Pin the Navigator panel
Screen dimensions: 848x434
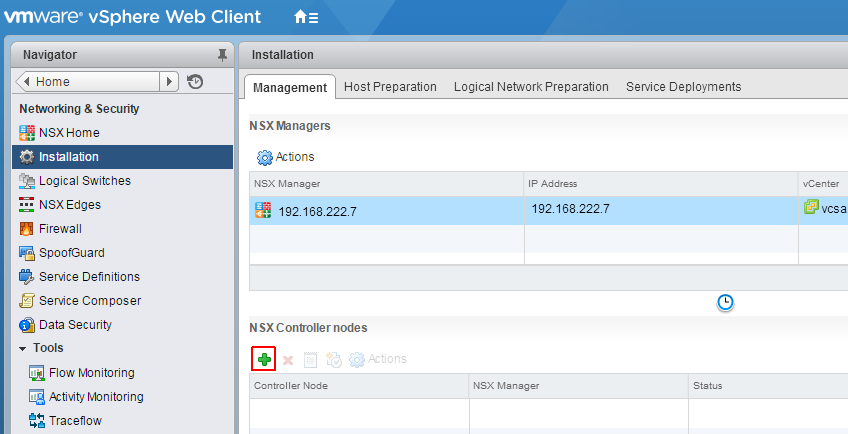[222, 55]
